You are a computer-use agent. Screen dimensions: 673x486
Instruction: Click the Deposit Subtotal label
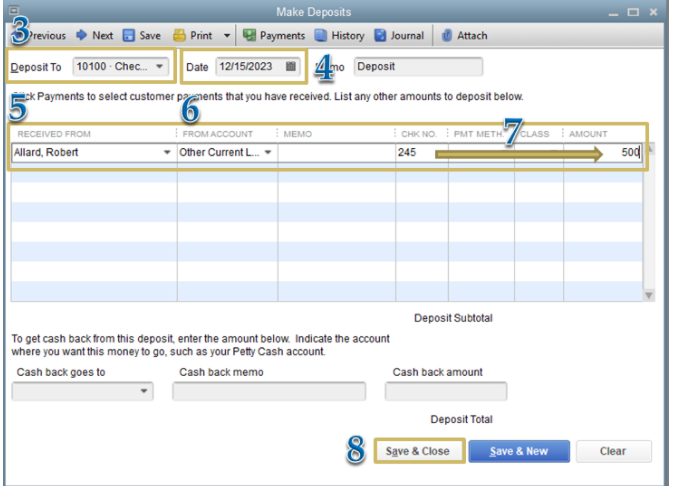453,318
